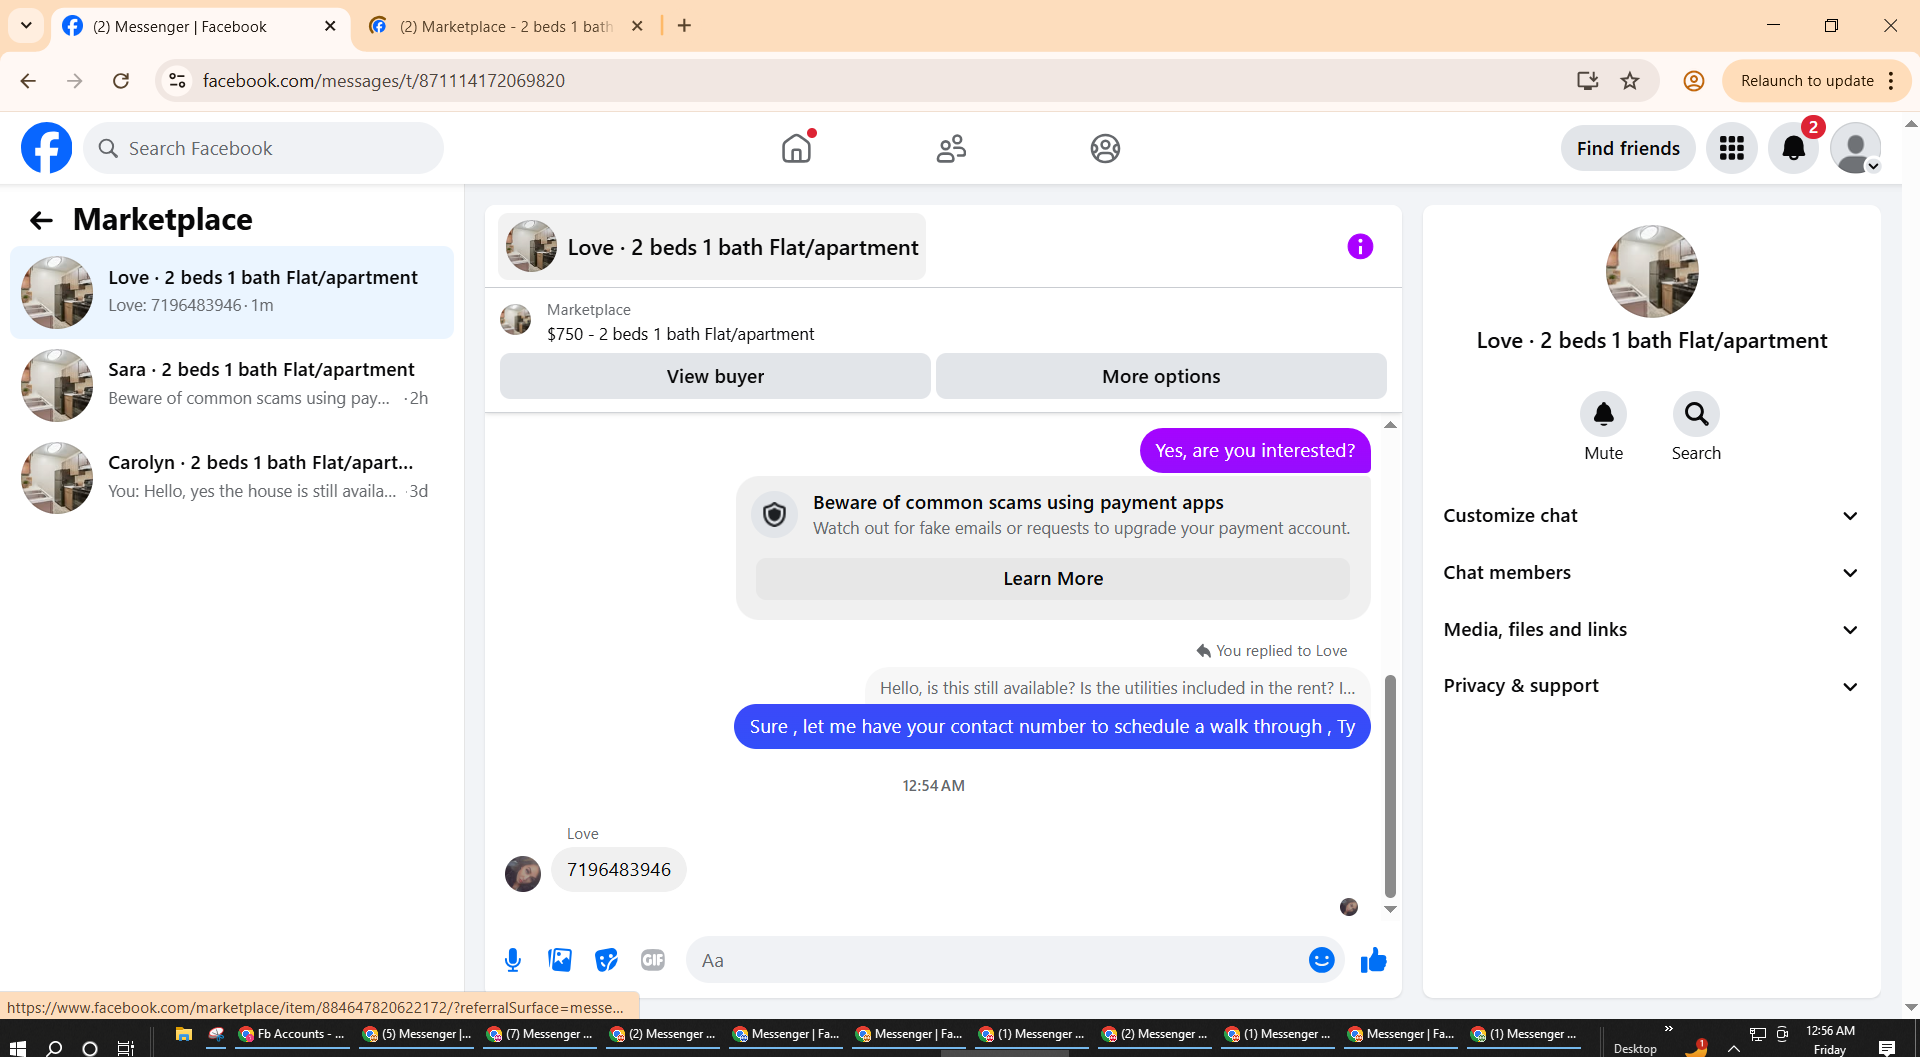Click View buyer button
Viewport: 1920px width, 1057px height.
[x=715, y=377]
